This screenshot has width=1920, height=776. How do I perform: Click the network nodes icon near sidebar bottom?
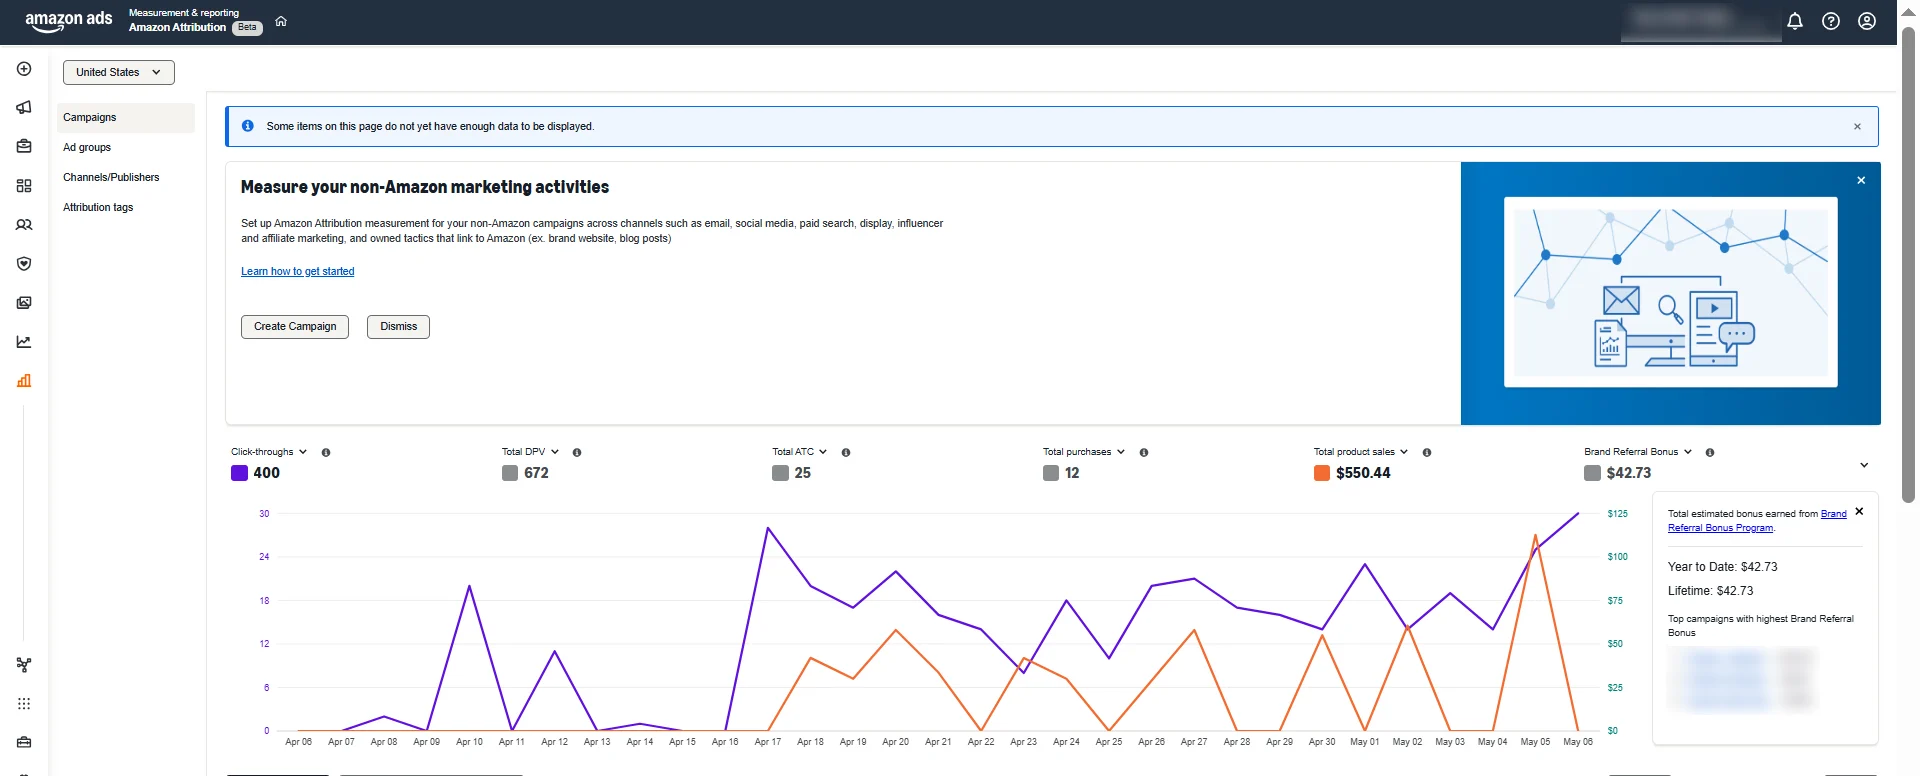[24, 665]
